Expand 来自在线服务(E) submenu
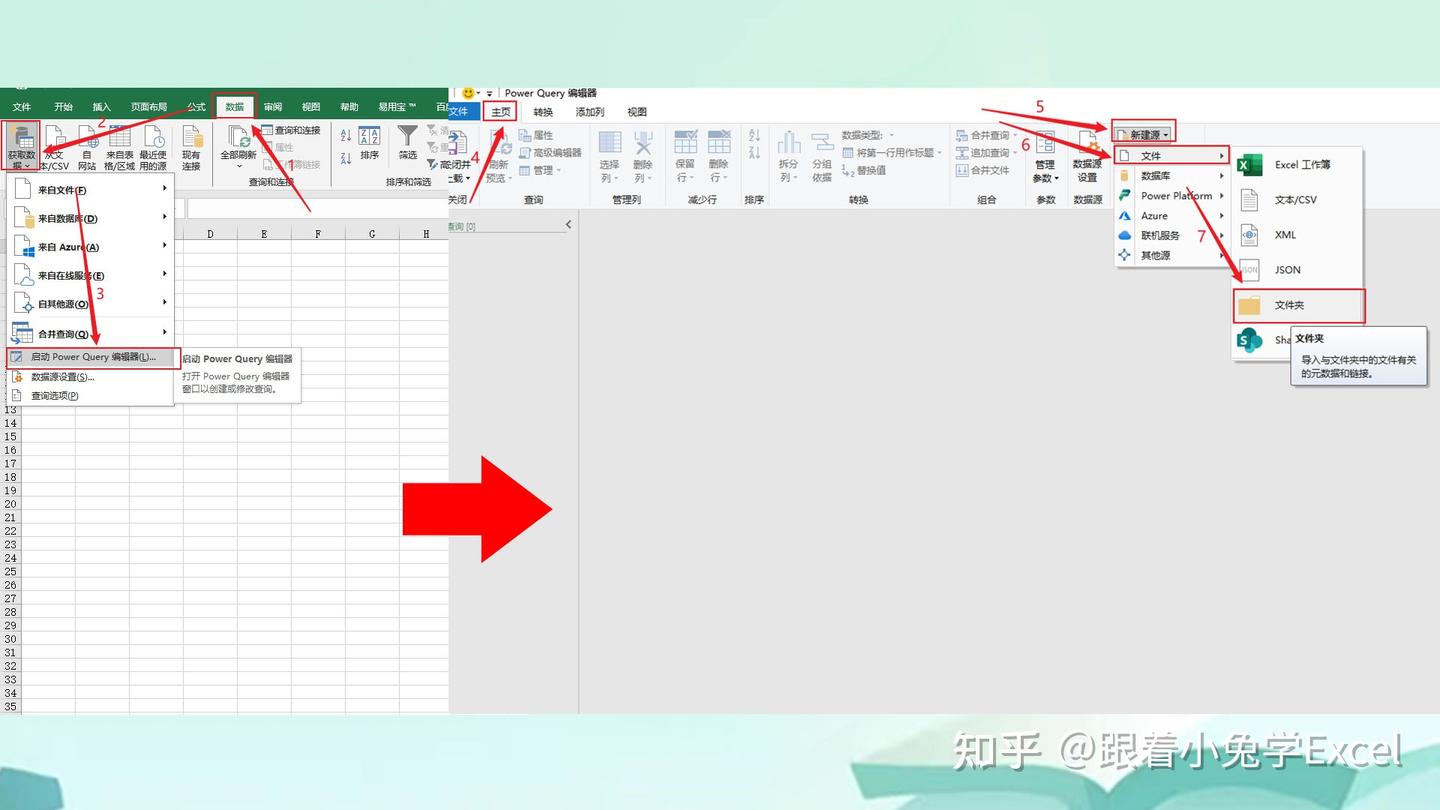 tap(91, 275)
